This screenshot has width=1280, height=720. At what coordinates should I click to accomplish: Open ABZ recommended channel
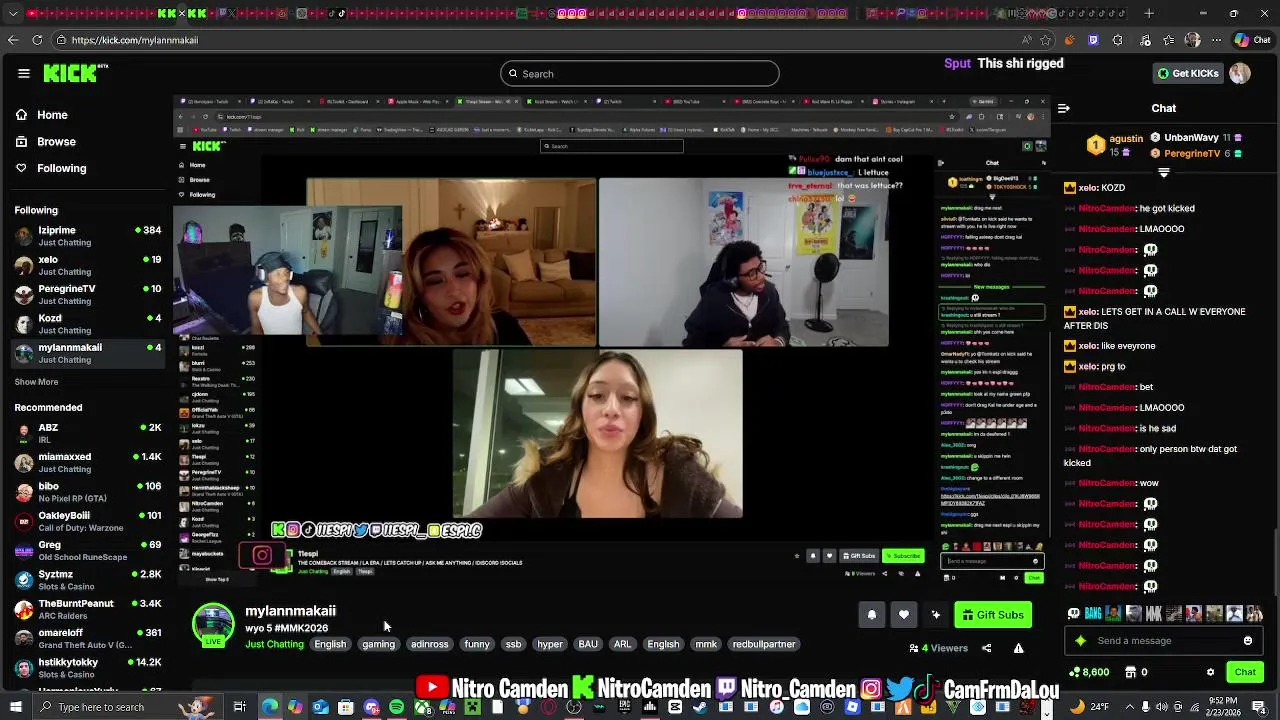click(x=86, y=433)
